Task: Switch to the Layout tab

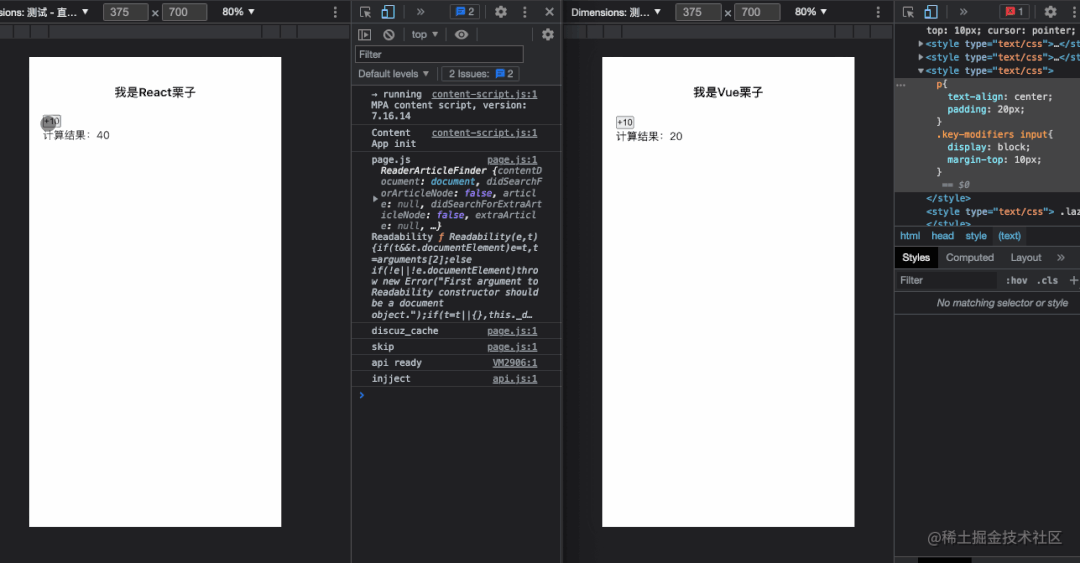Action: (1026, 258)
